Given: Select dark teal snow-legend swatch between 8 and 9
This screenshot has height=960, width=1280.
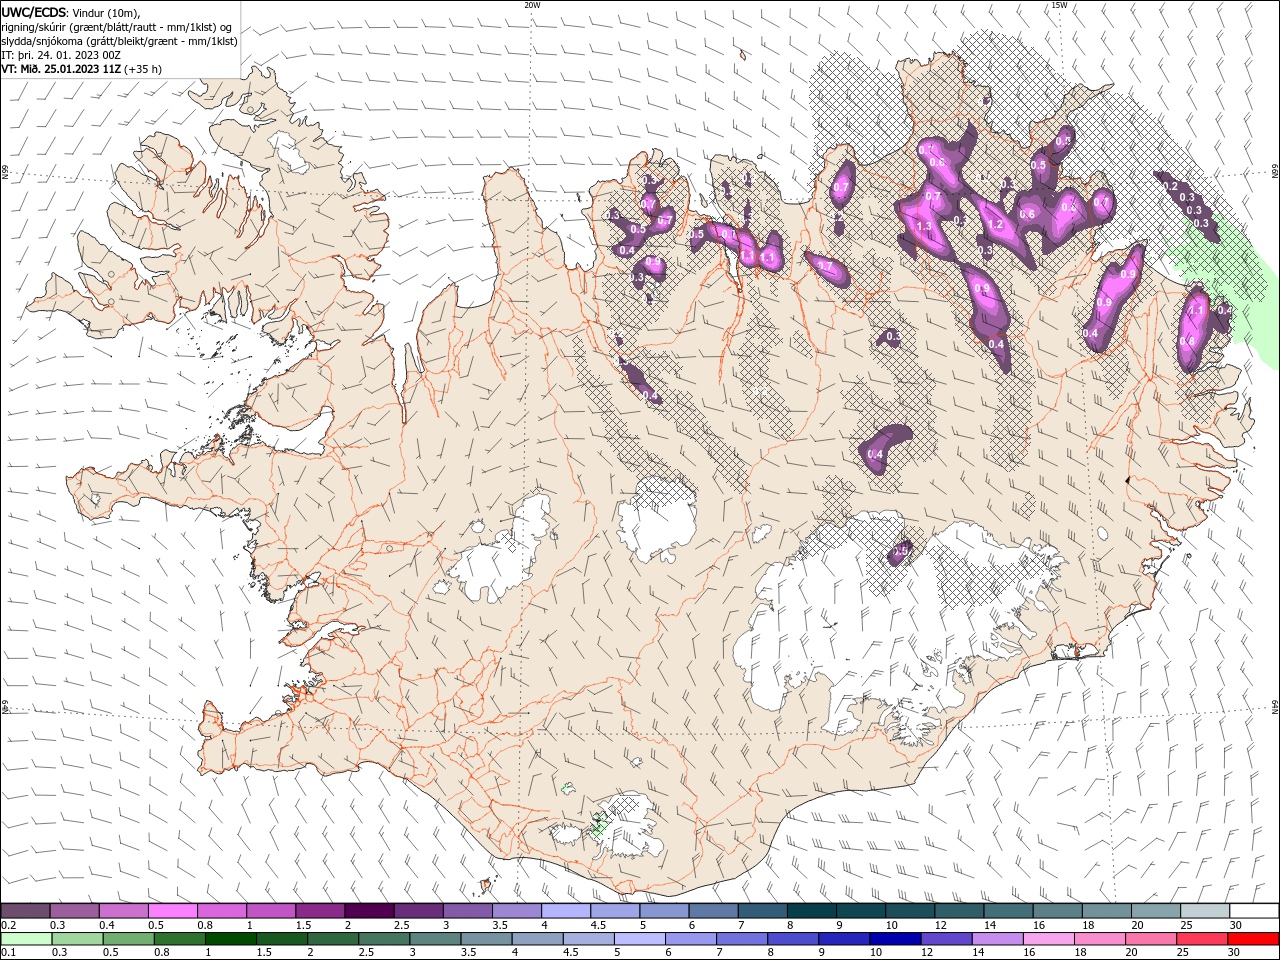Looking at the screenshot, I should coord(812,911).
